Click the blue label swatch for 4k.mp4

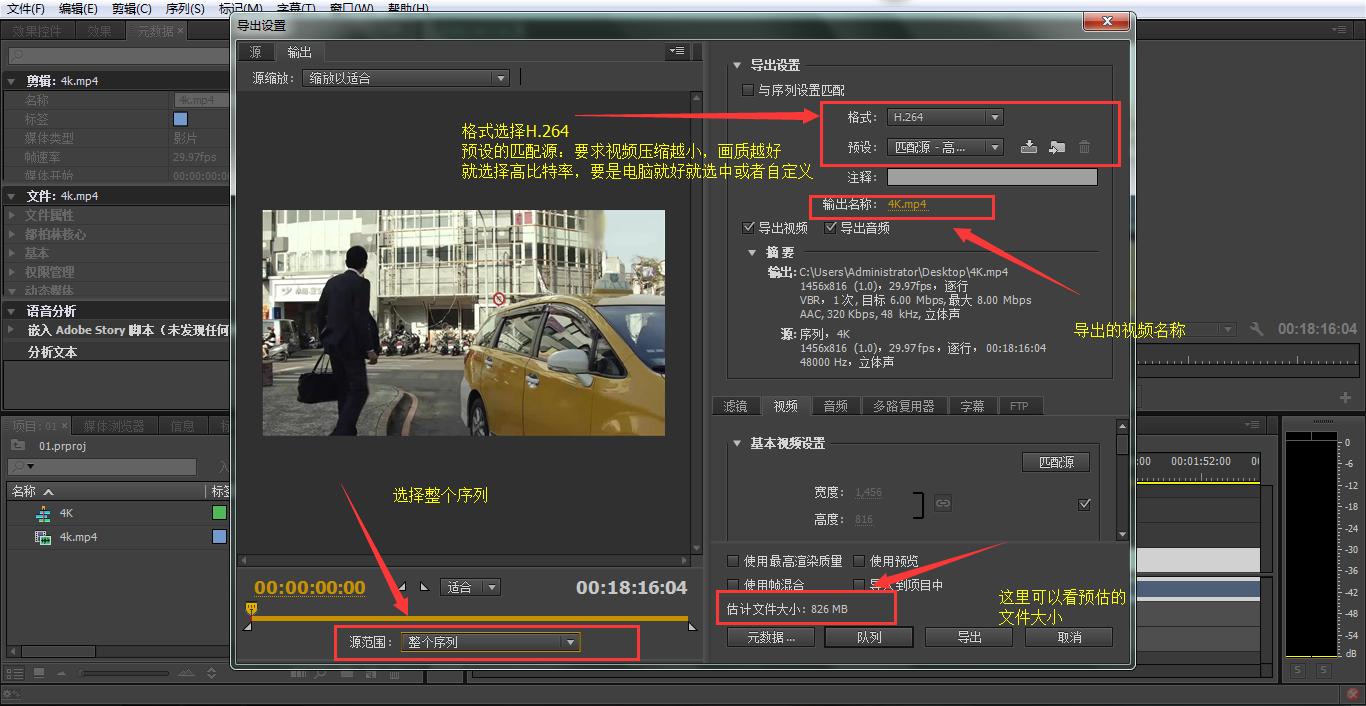219,538
